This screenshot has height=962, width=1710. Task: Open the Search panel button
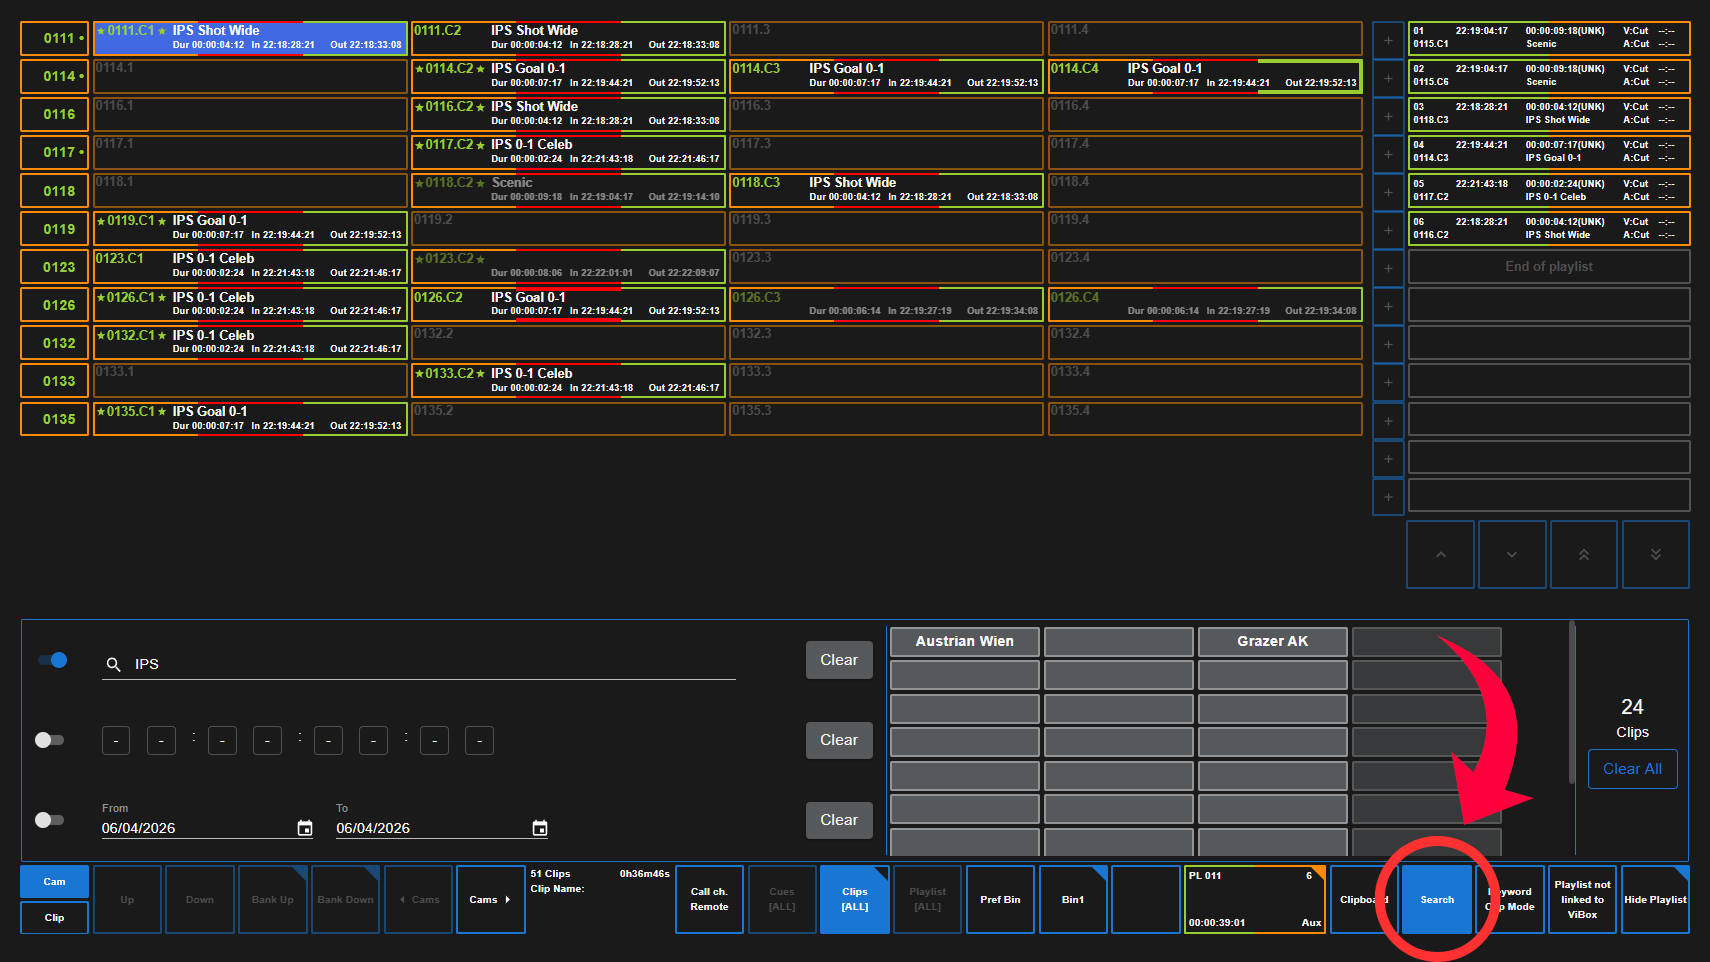pyautogui.click(x=1437, y=900)
